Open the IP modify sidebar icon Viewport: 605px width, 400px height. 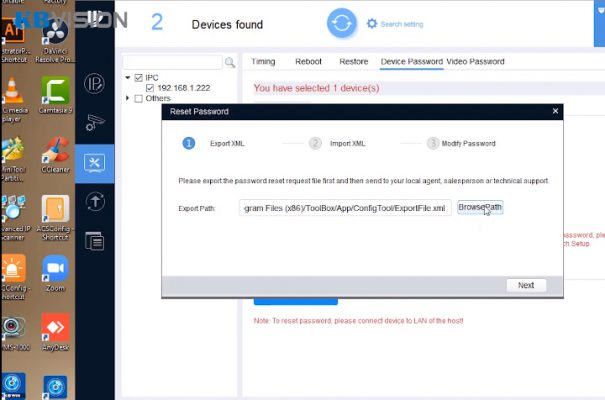point(95,83)
